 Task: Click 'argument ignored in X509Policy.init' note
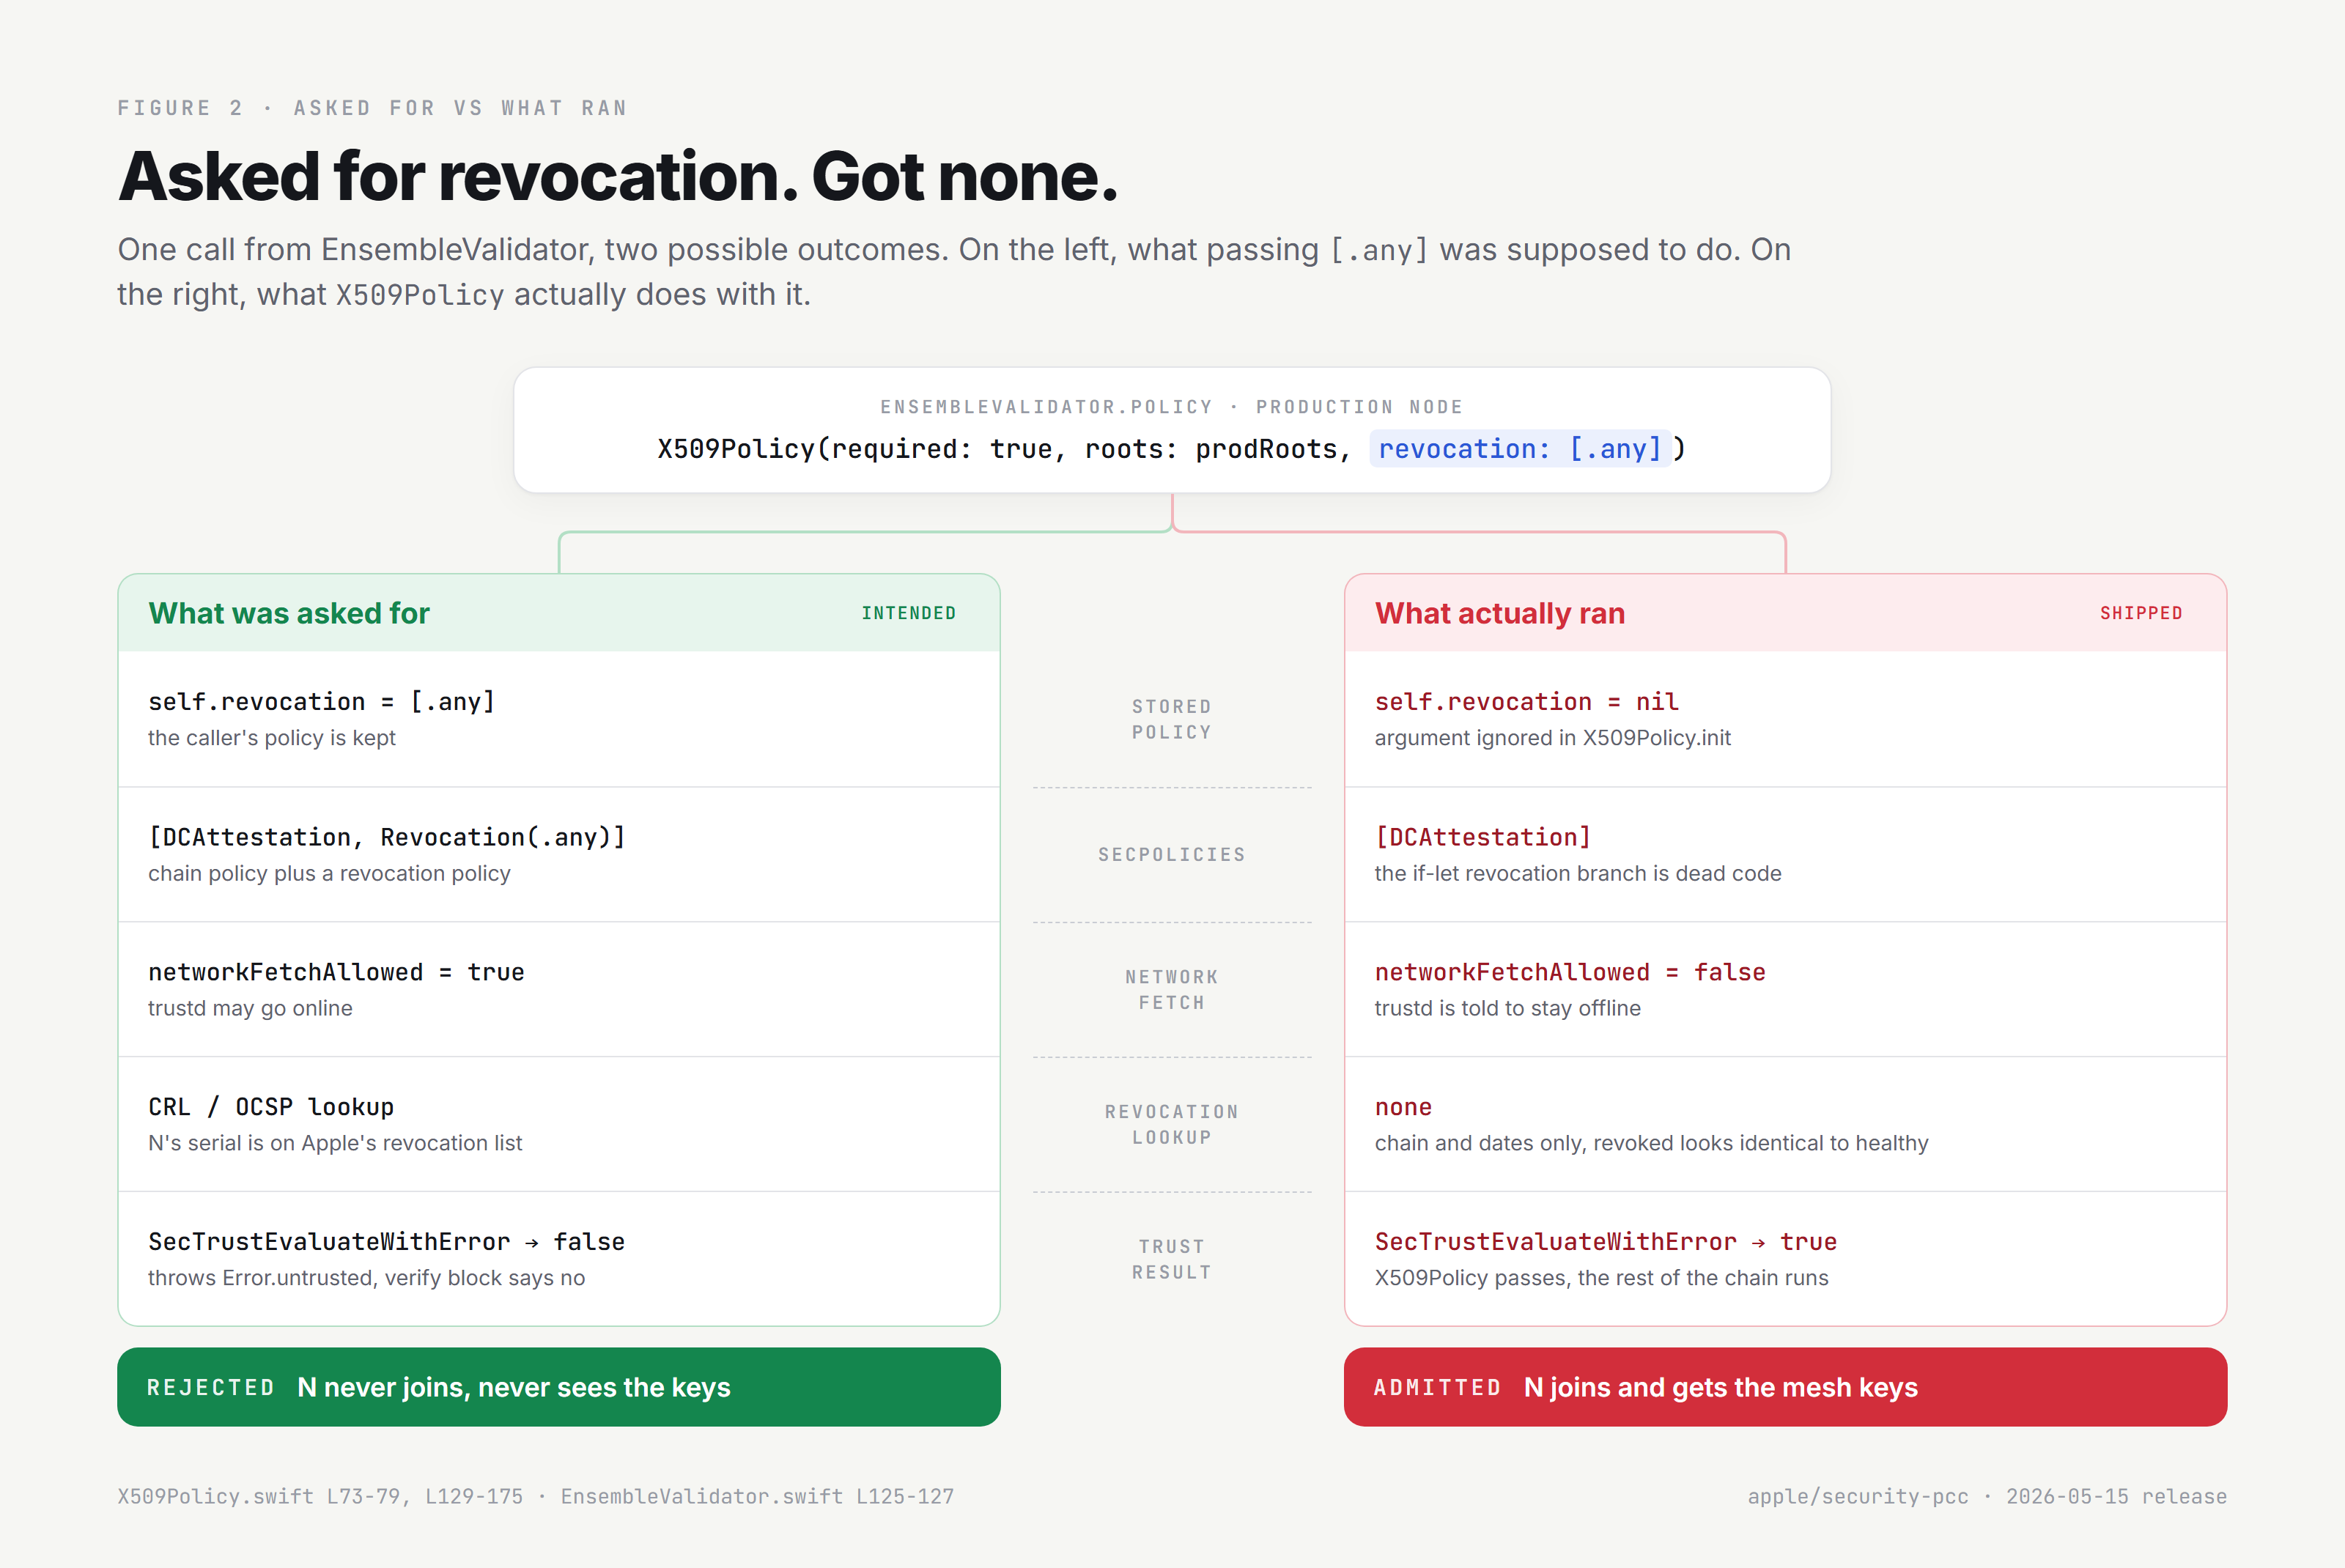[x=1552, y=738]
